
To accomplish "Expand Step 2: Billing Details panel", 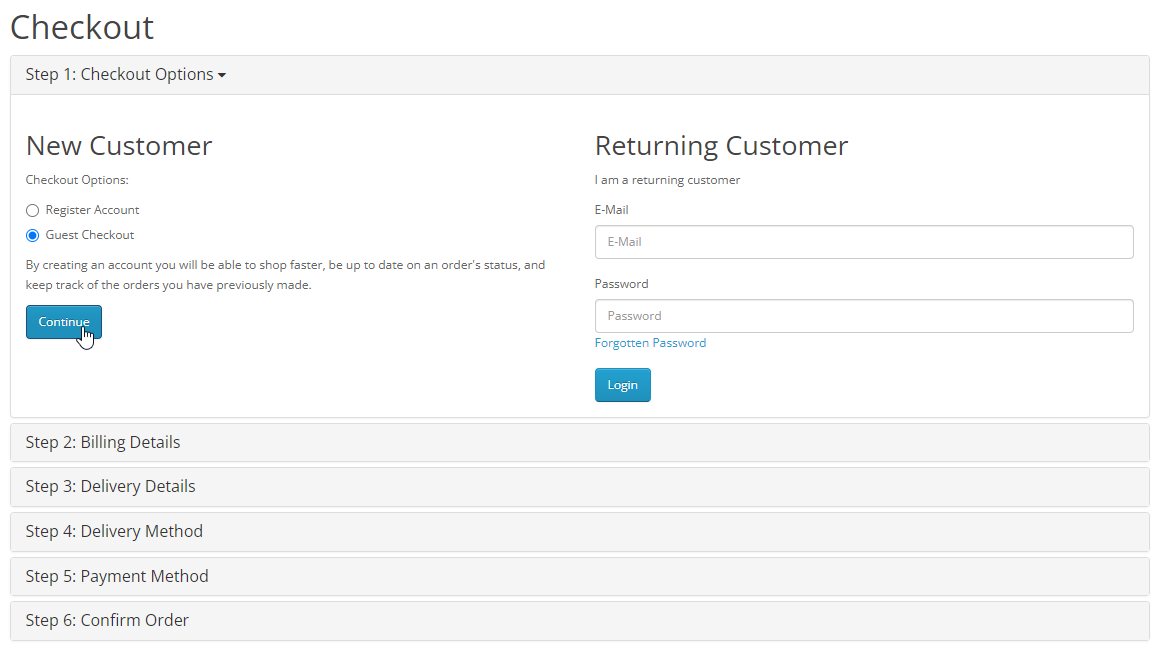I will [x=103, y=442].
